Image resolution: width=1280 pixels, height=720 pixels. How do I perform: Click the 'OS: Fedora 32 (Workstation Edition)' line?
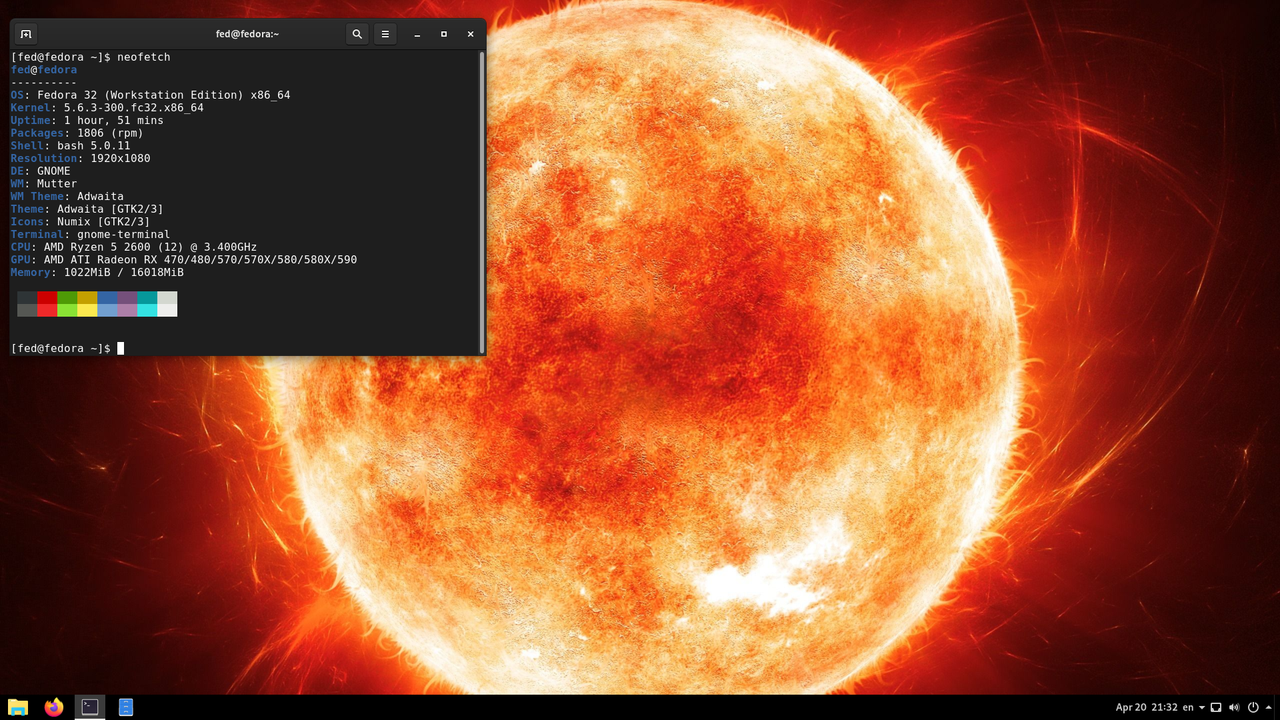pyautogui.click(x=150, y=95)
